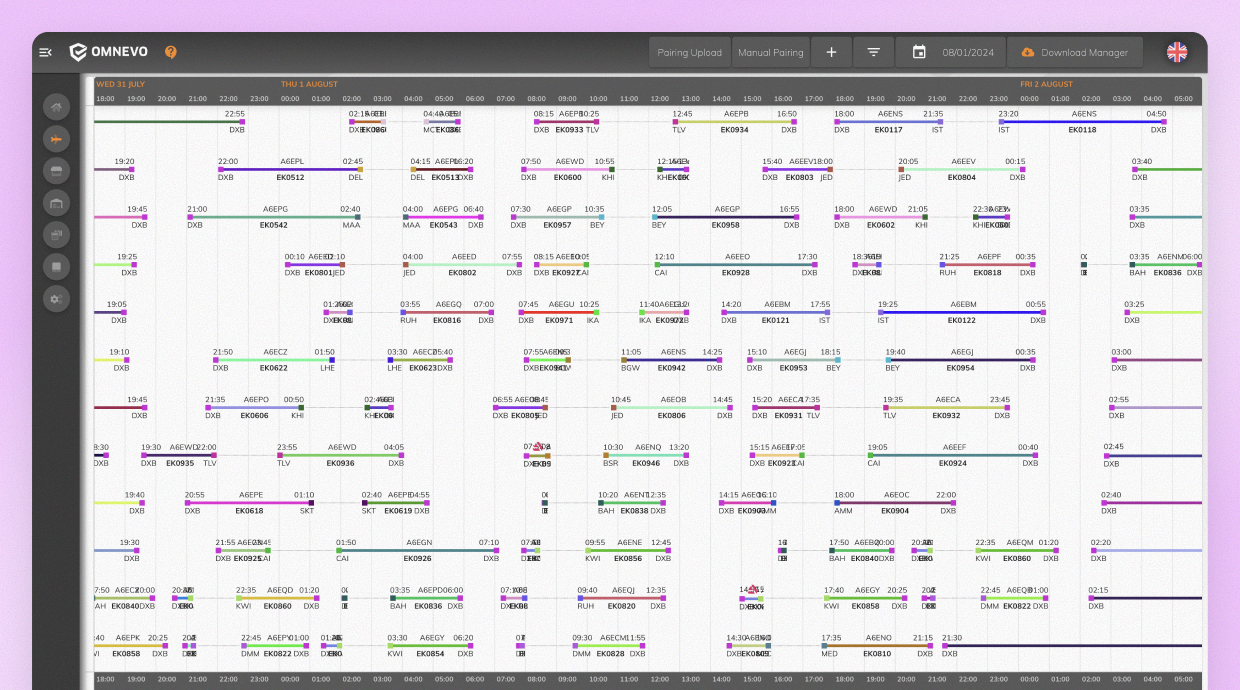Screen dimensions: 1240x690
Task: Click the 08/01/2024 date field
Action: 968,53
